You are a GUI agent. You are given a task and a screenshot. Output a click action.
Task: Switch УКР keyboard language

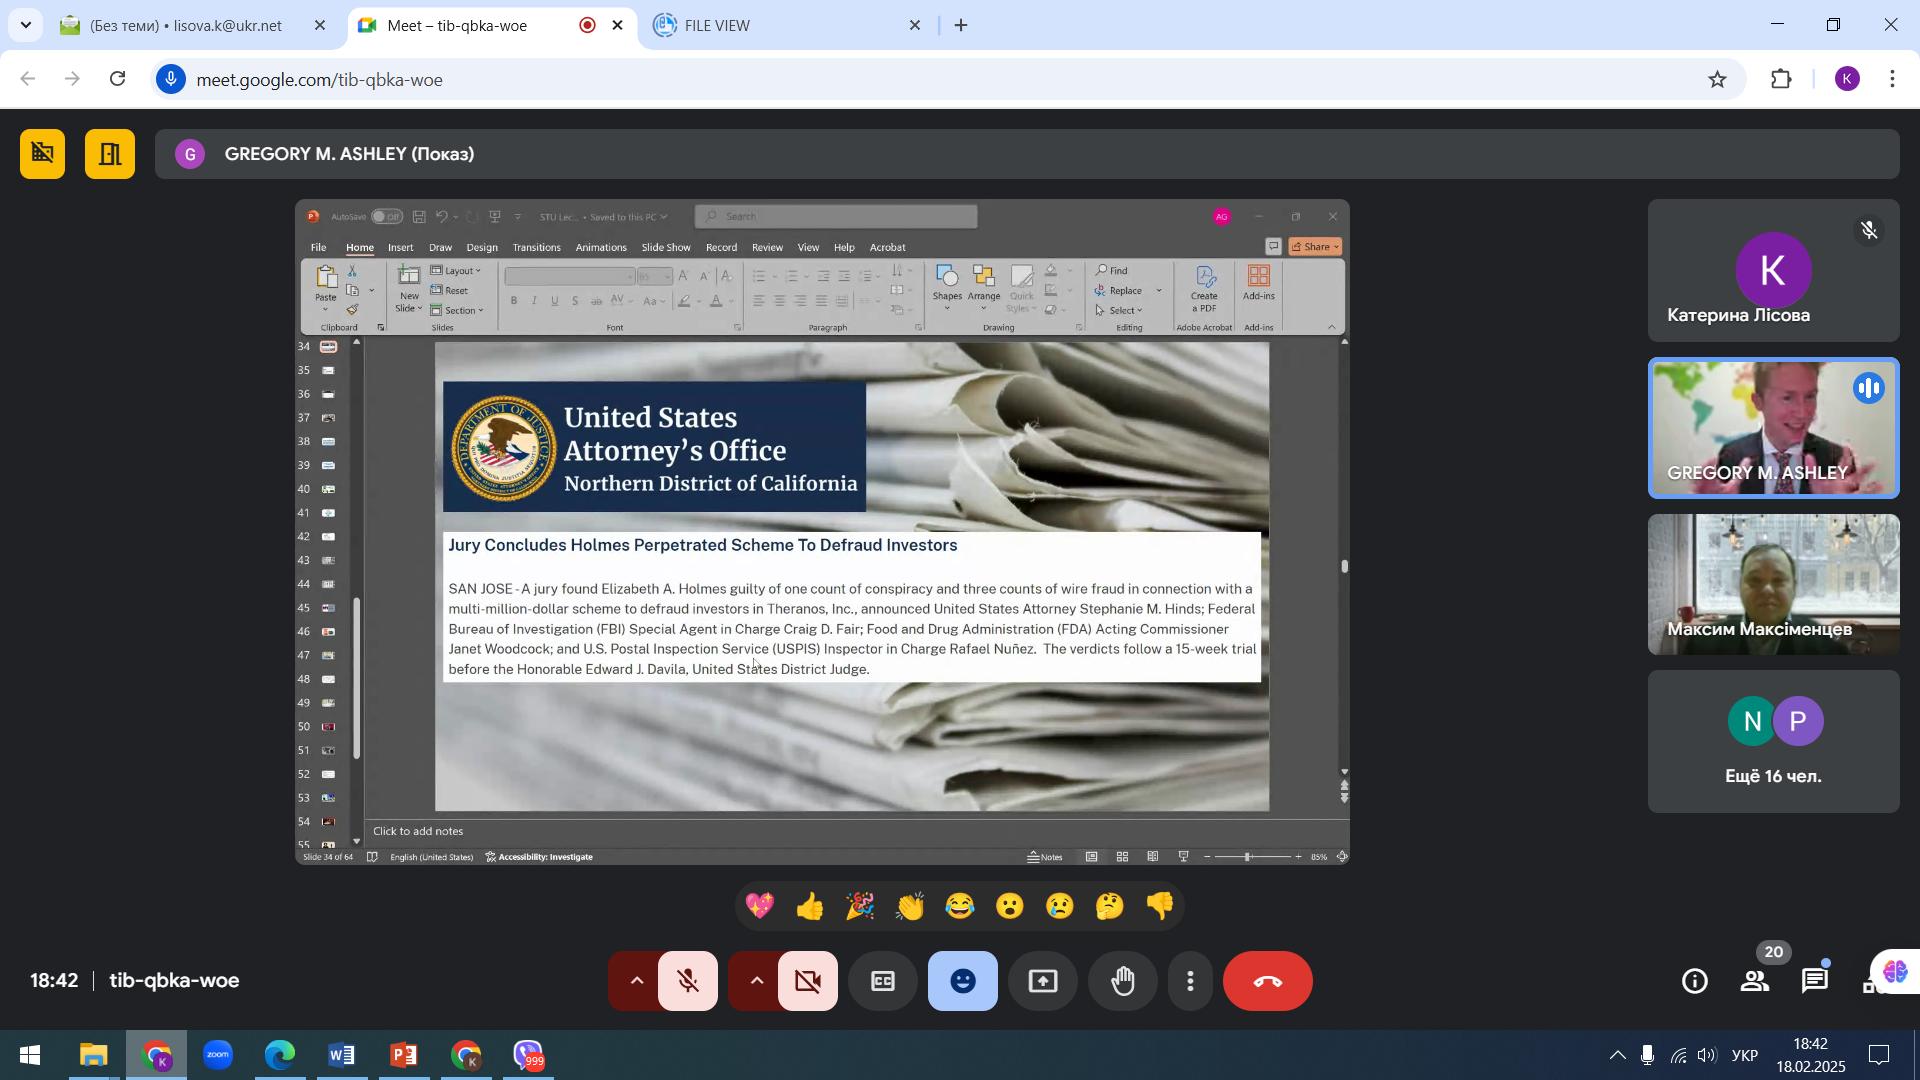point(1745,1057)
